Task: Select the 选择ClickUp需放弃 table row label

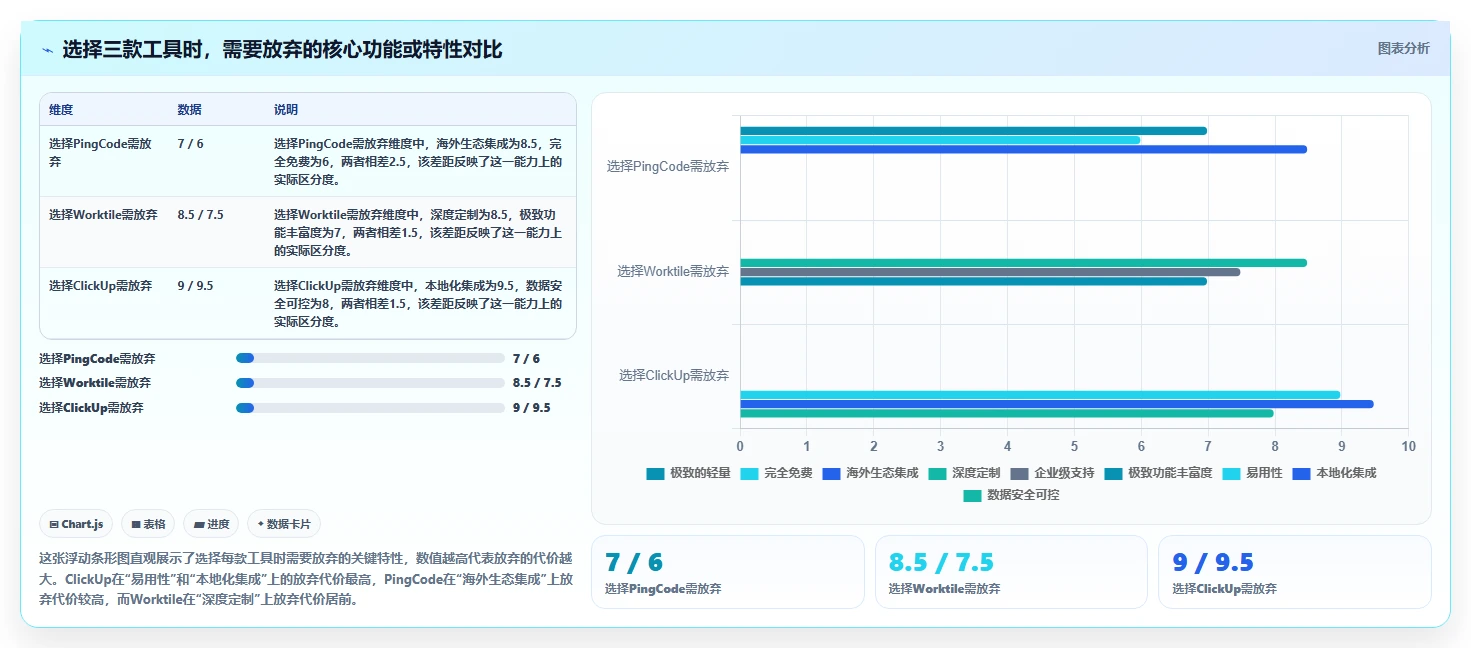Action: click(100, 286)
